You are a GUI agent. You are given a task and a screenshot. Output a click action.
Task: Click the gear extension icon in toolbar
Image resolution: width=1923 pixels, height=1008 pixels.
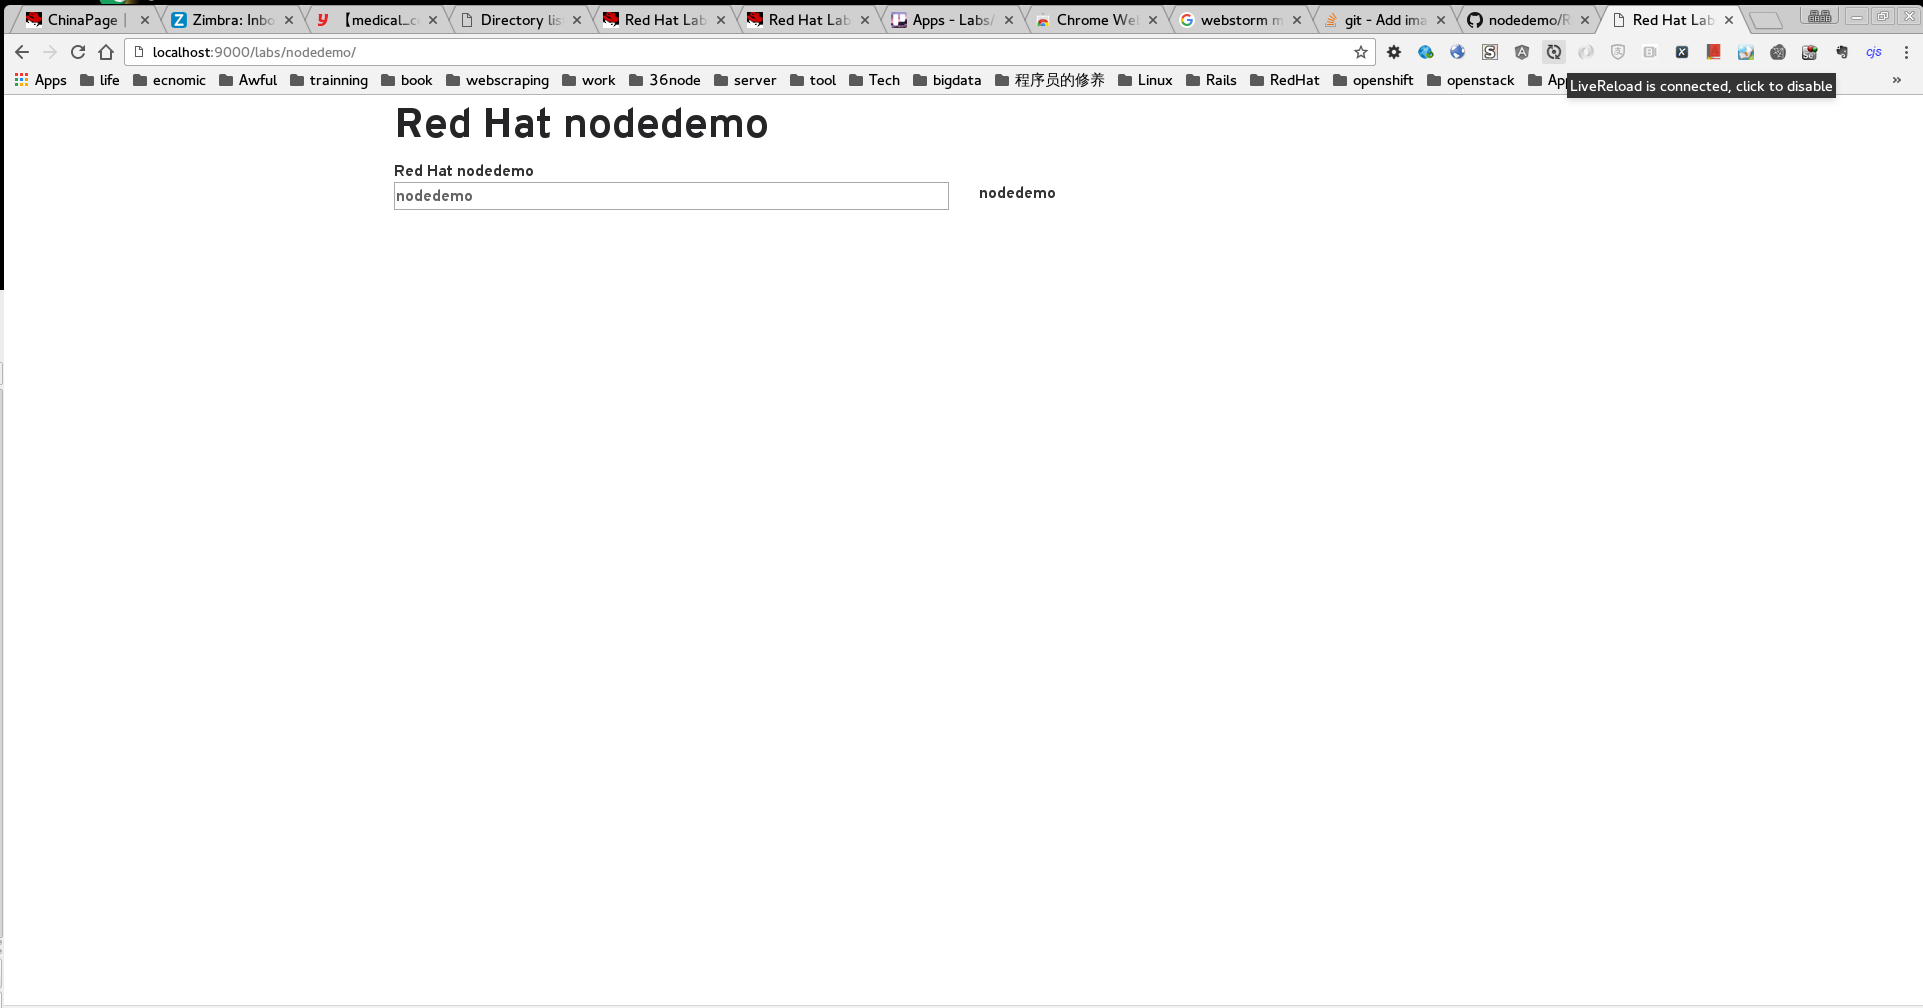(1394, 52)
